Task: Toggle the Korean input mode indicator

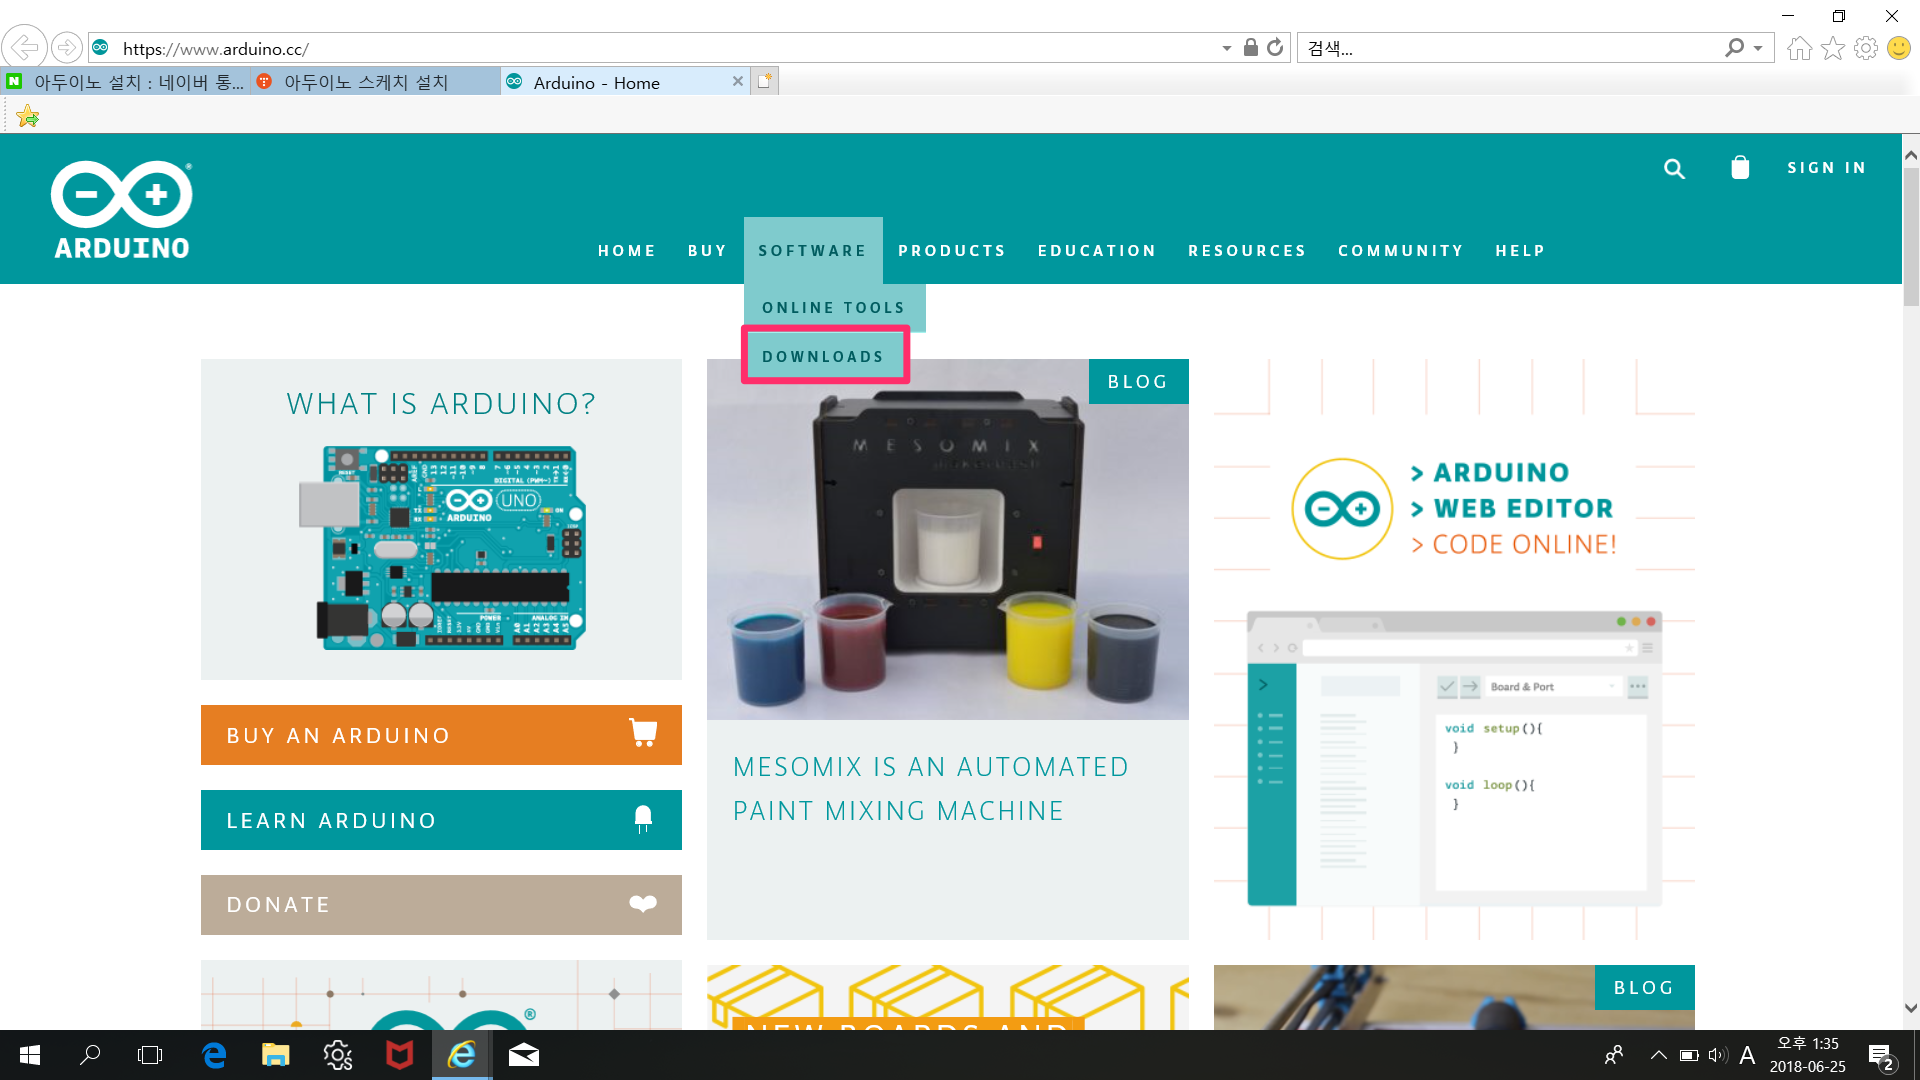Action: point(1747,1055)
